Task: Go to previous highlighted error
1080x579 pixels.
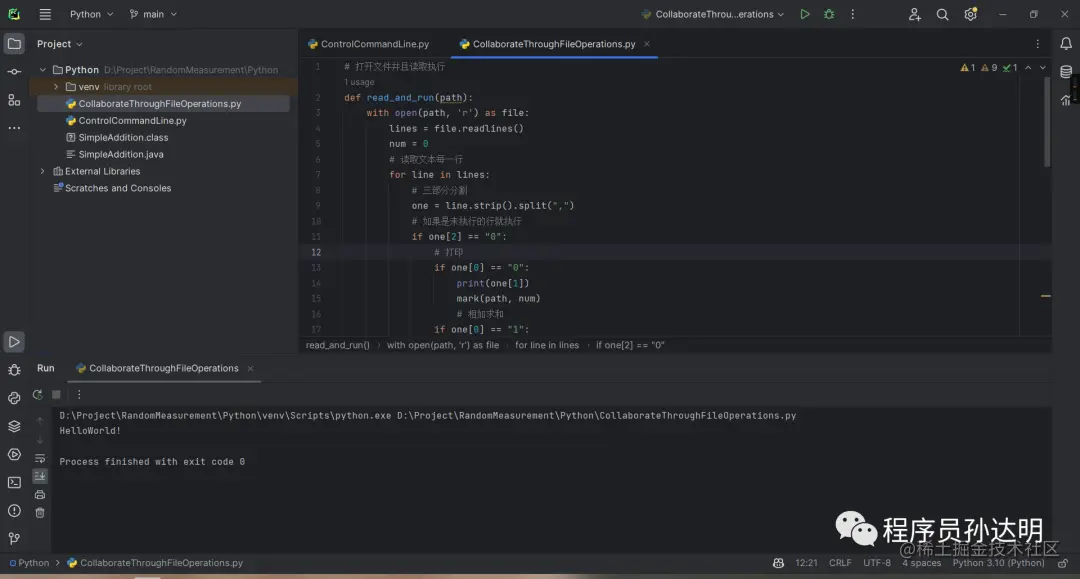Action: point(1028,67)
